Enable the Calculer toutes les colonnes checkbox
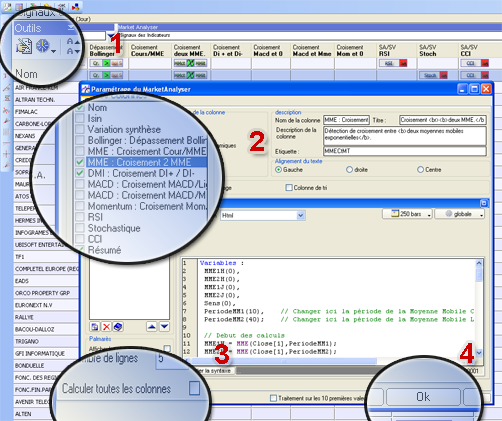 [194, 388]
